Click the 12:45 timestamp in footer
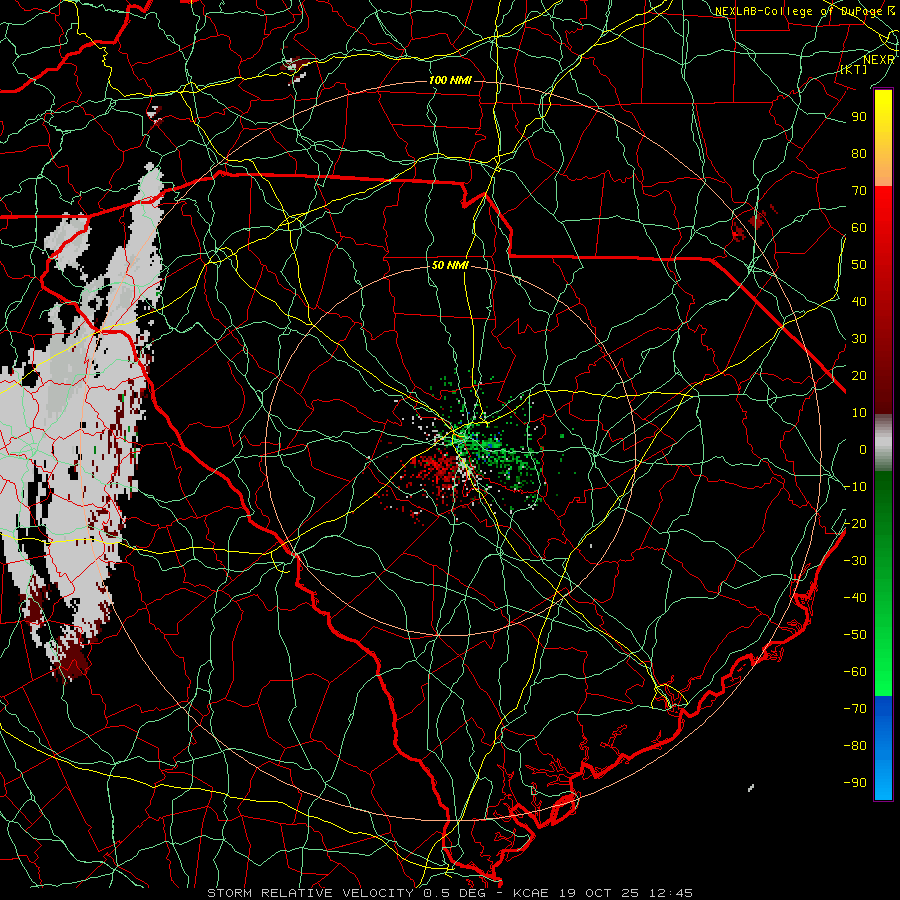Screen dimensions: 900x900 671,893
